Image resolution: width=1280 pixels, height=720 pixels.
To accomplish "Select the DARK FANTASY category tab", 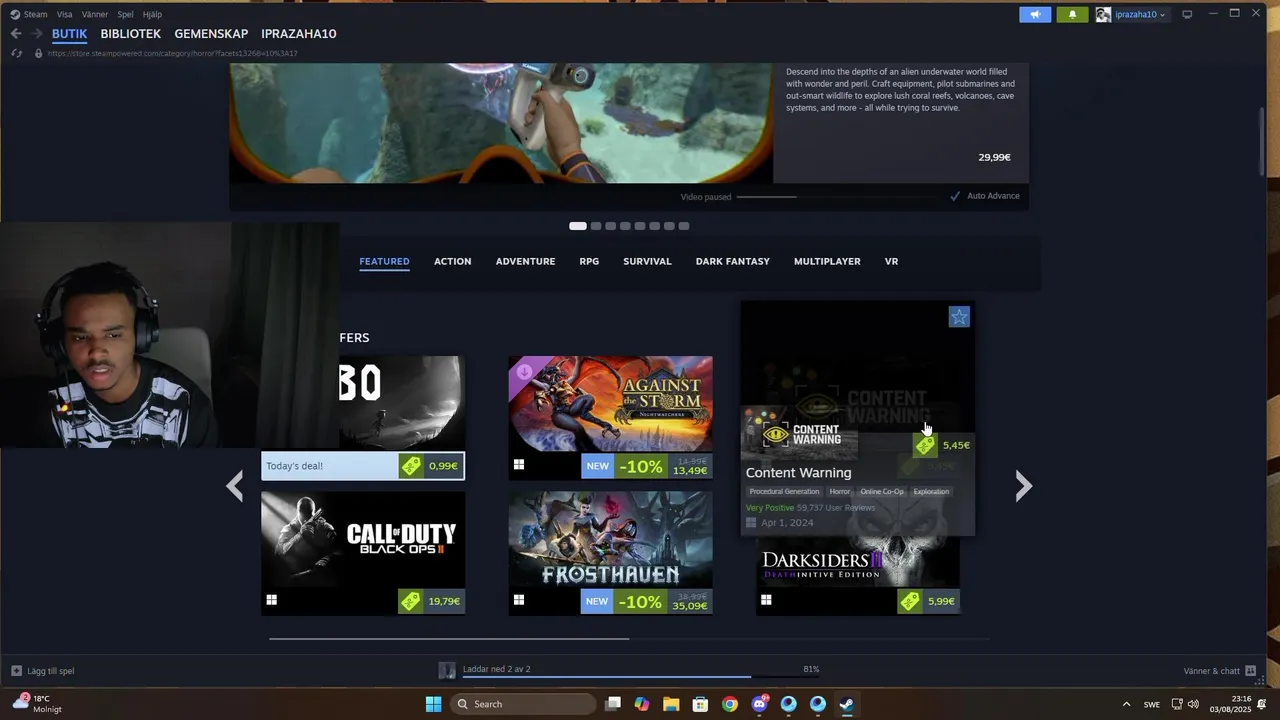I will (733, 261).
